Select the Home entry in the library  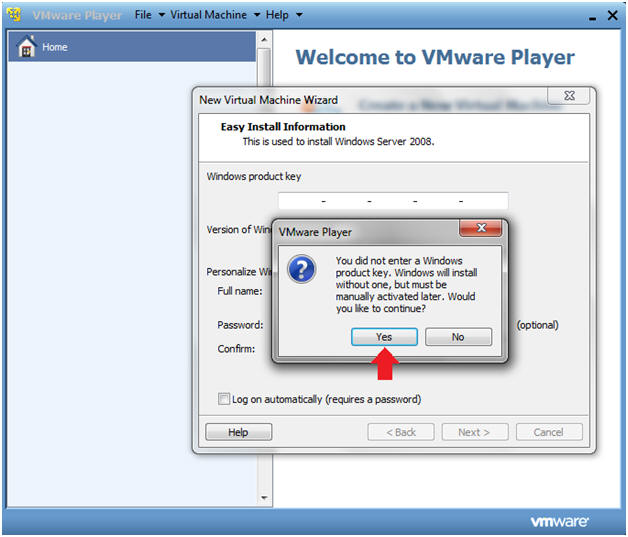tap(132, 46)
